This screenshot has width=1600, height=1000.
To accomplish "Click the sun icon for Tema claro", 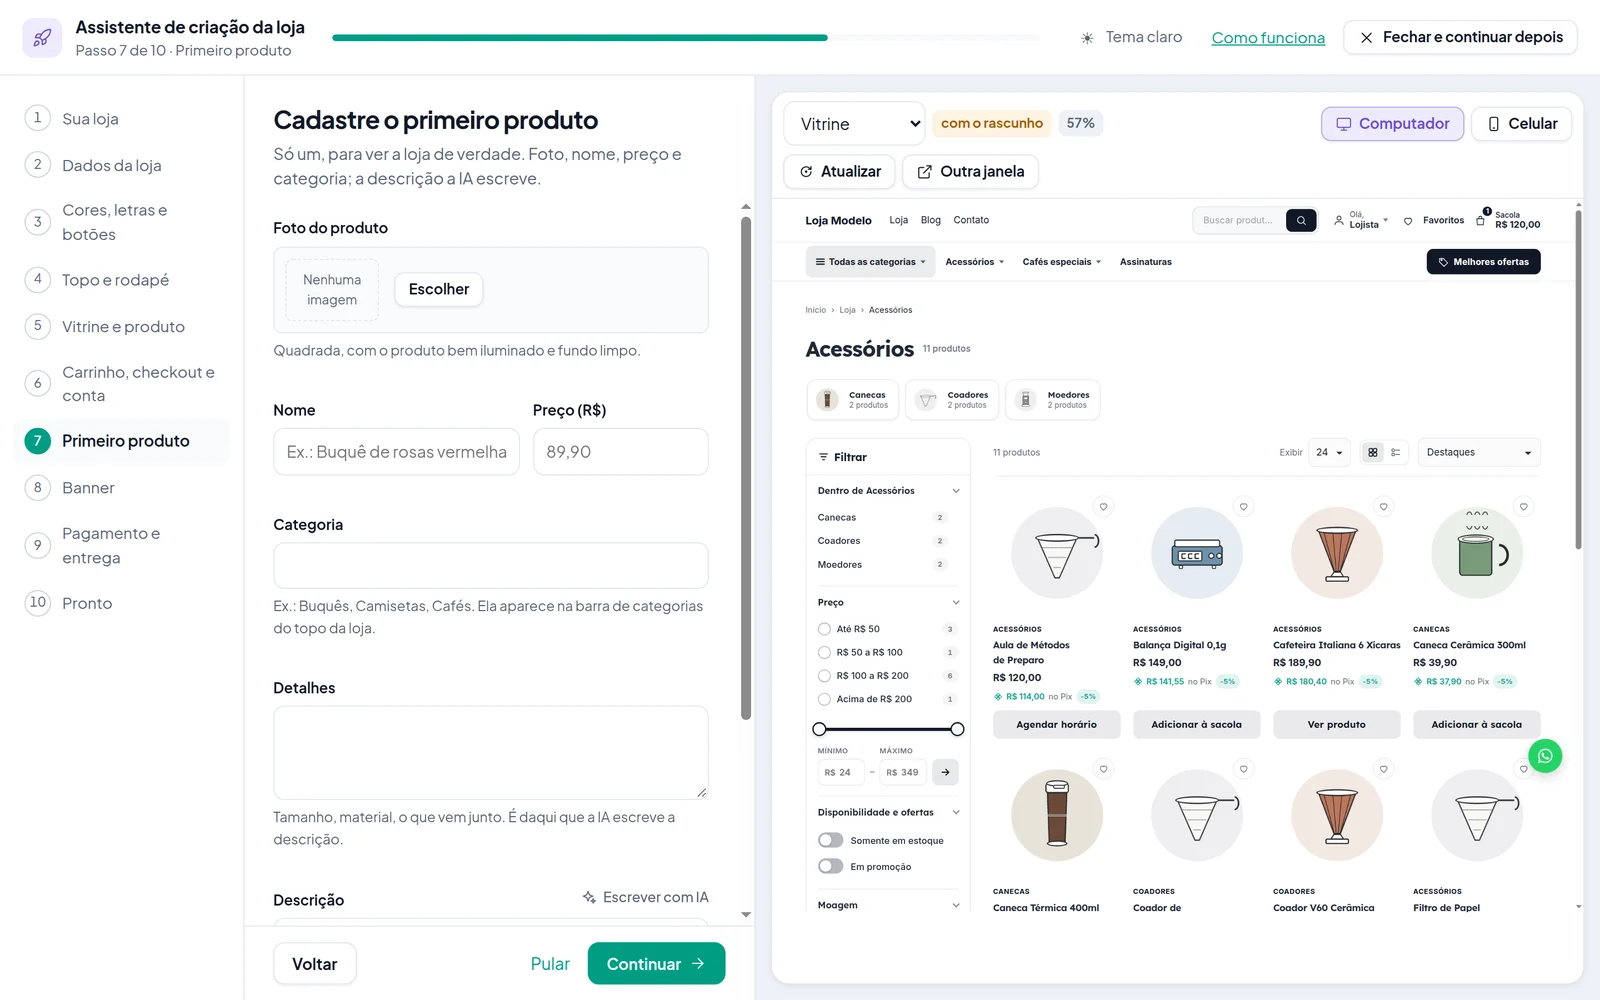I will [1087, 38].
